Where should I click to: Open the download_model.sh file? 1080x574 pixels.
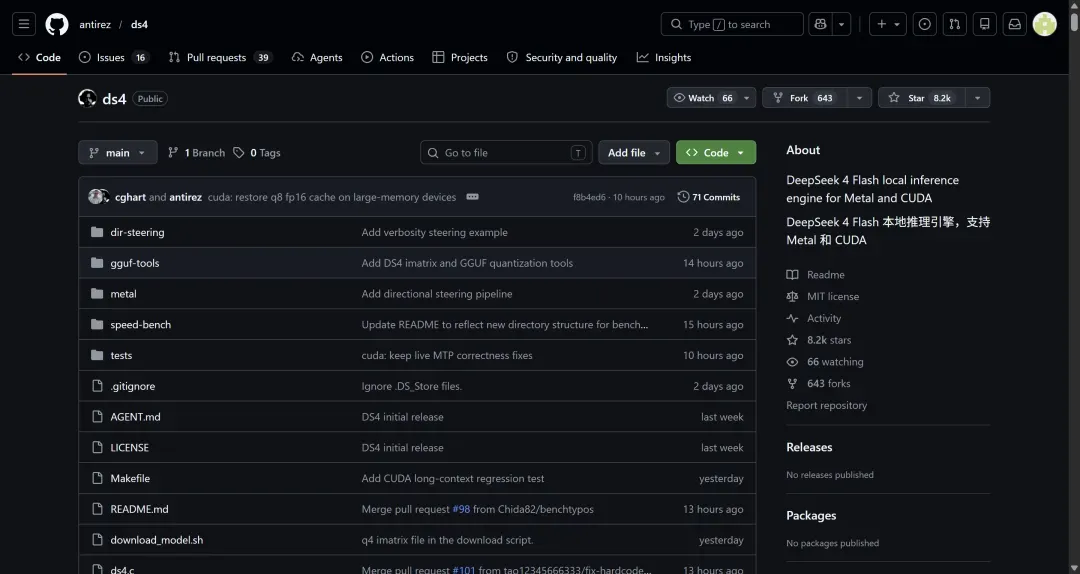pos(157,540)
